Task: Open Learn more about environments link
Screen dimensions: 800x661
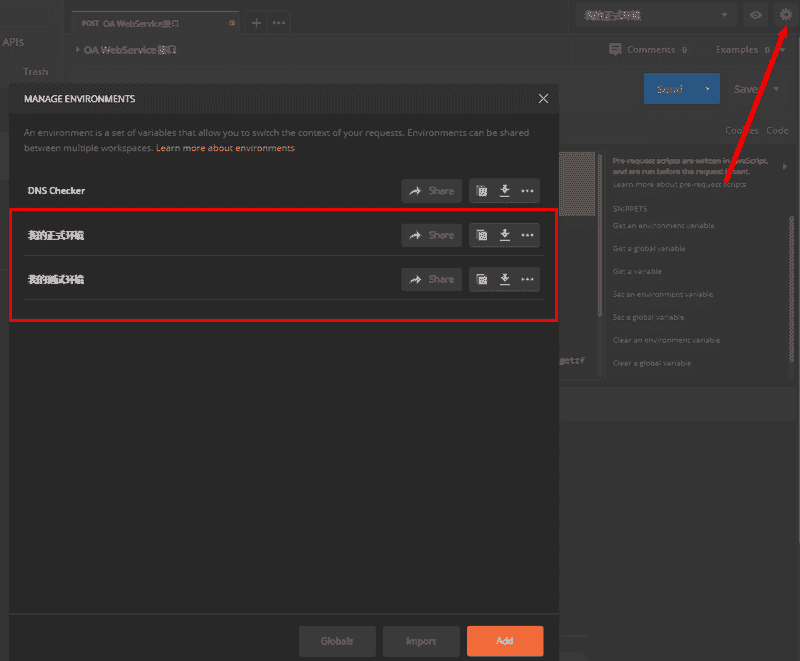Action: (x=225, y=148)
